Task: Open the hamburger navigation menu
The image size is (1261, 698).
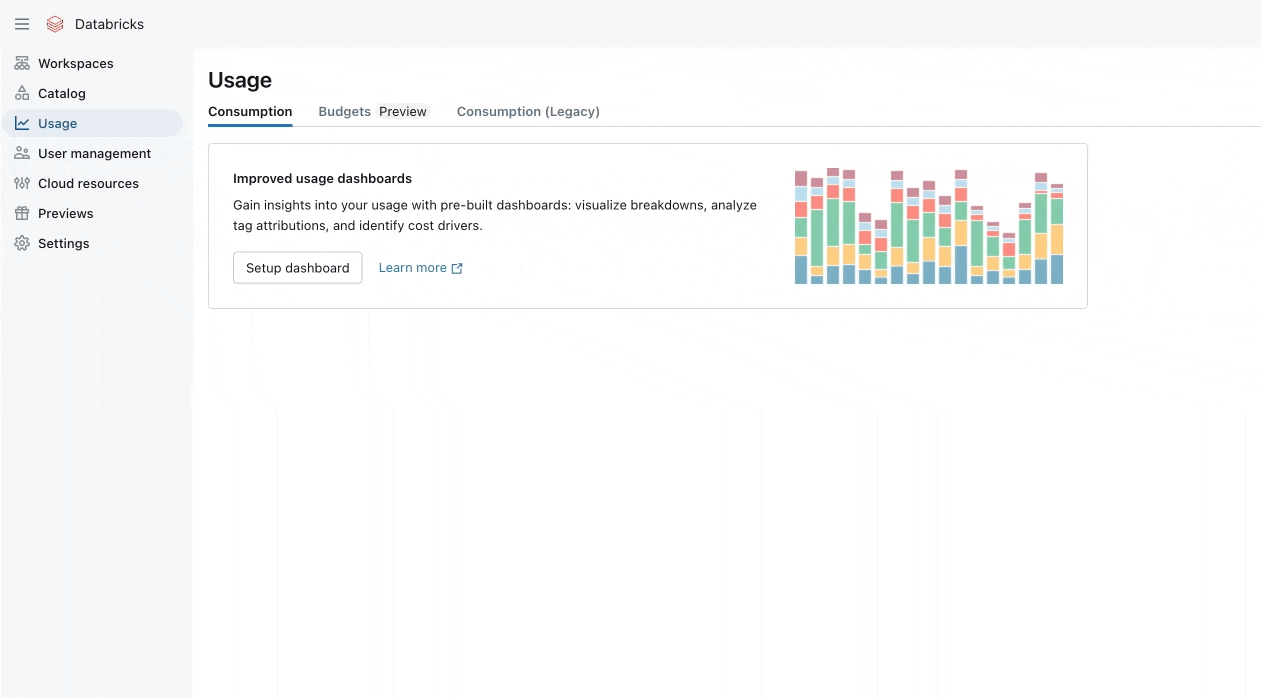Action: pos(22,24)
